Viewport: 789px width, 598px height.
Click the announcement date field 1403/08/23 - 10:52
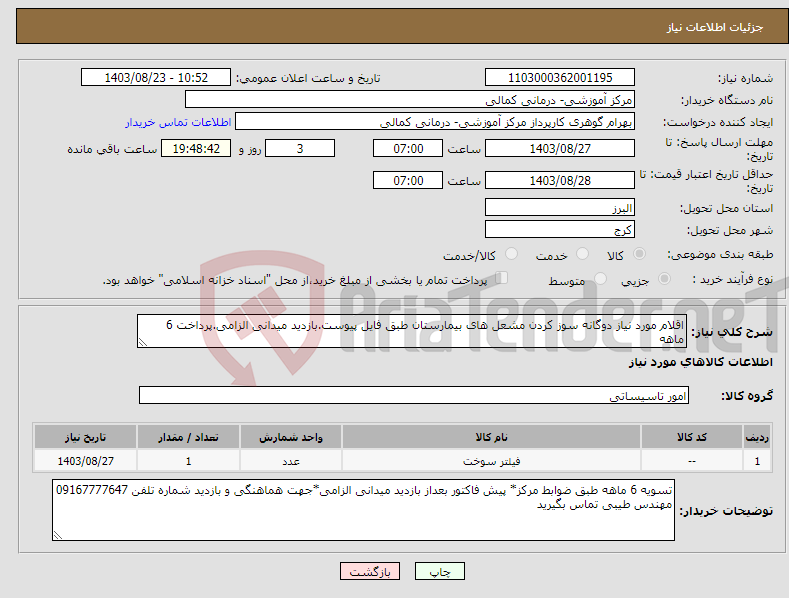point(156,78)
